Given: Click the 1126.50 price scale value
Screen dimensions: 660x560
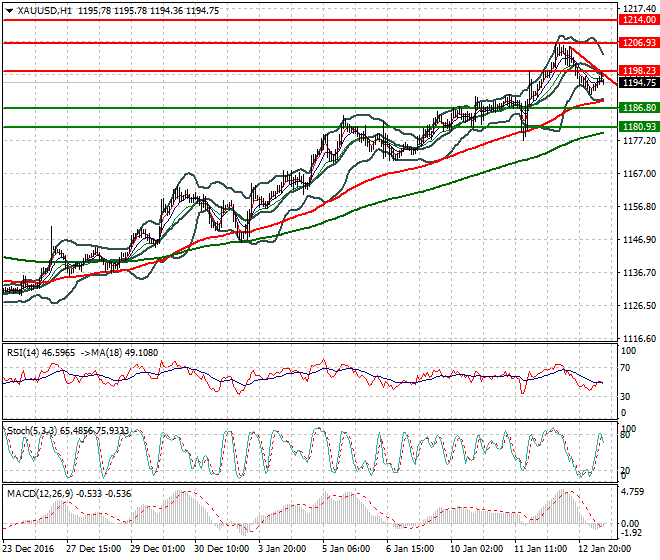Looking at the screenshot, I should tap(639, 305).
